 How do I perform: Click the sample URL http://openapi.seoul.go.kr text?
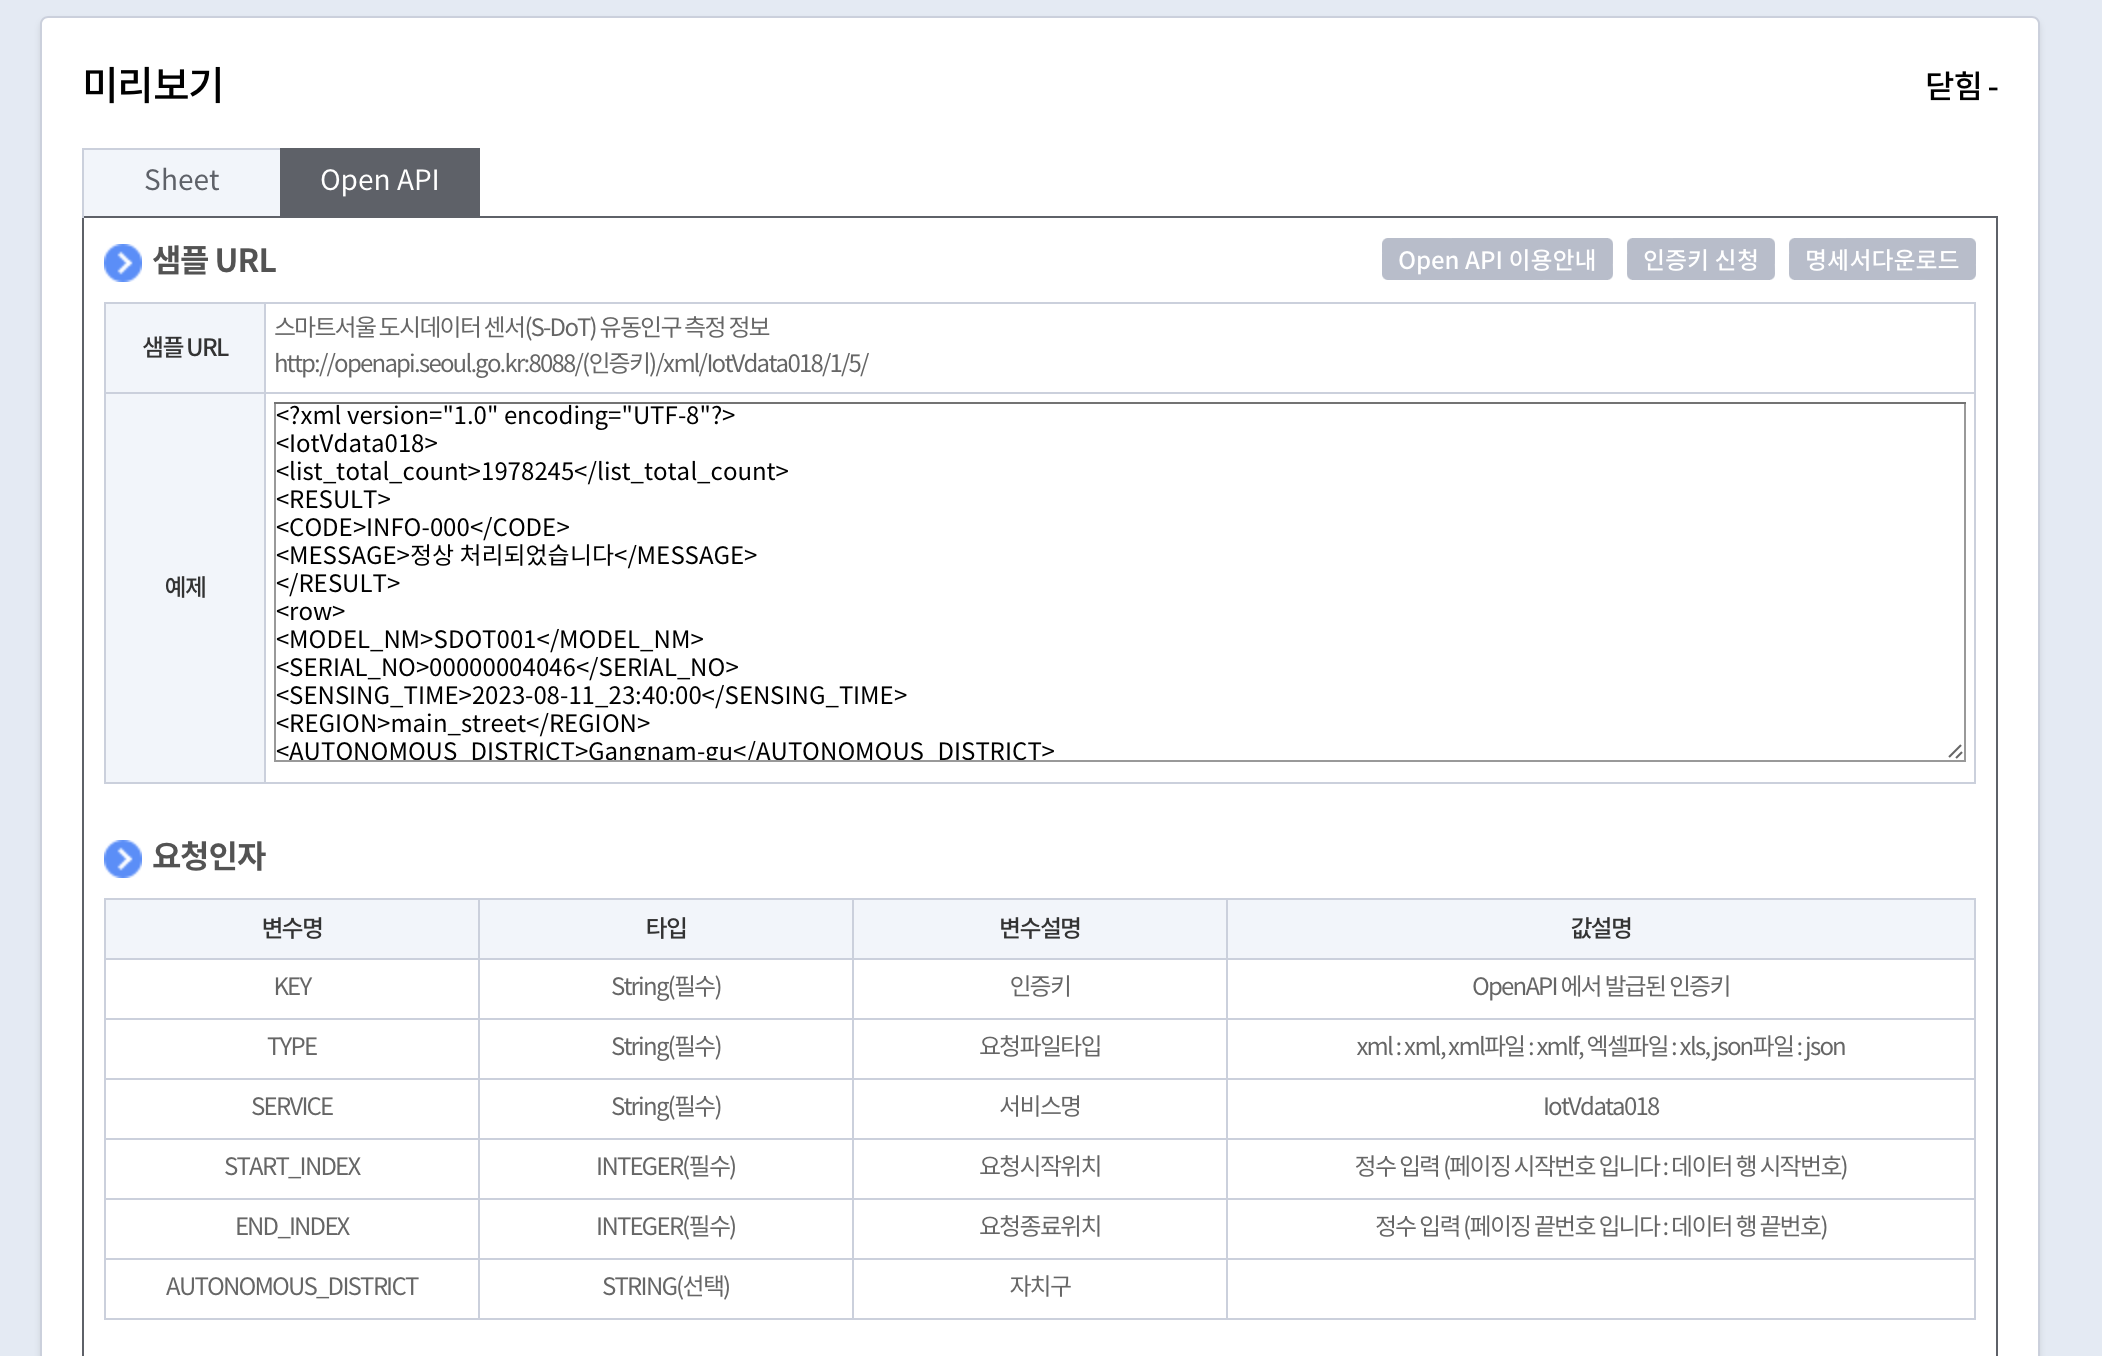click(571, 364)
